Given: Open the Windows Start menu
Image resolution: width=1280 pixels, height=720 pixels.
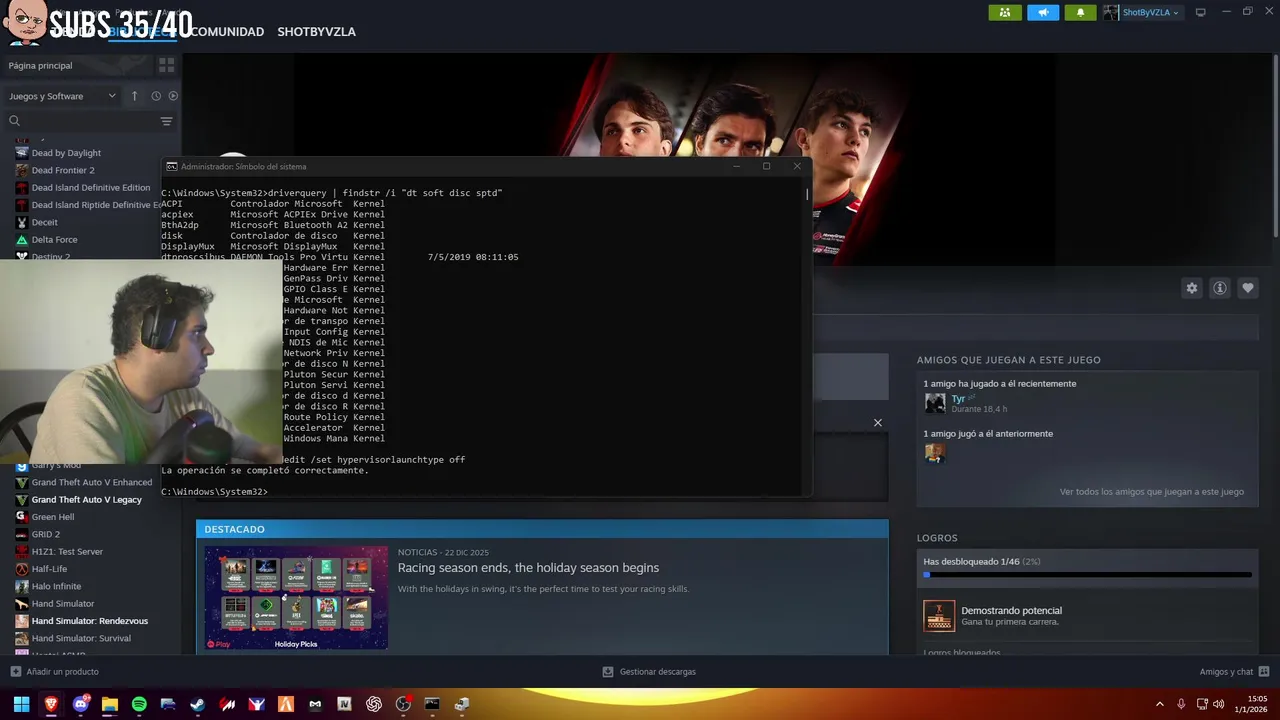Looking at the screenshot, I should (x=22, y=704).
